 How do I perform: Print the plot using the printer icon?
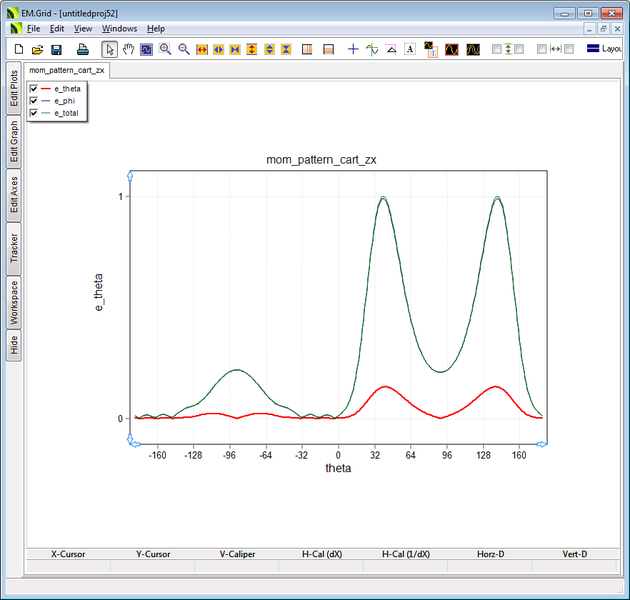pos(83,49)
